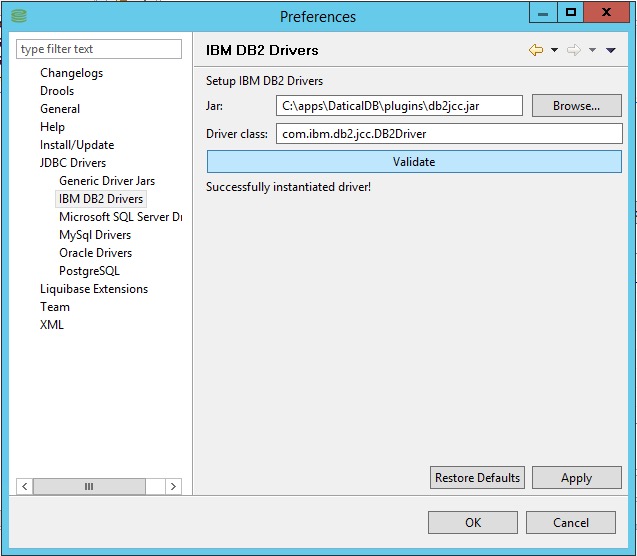Close the Preferences window
Image resolution: width=637 pixels, height=556 pixels.
(x=607, y=13)
